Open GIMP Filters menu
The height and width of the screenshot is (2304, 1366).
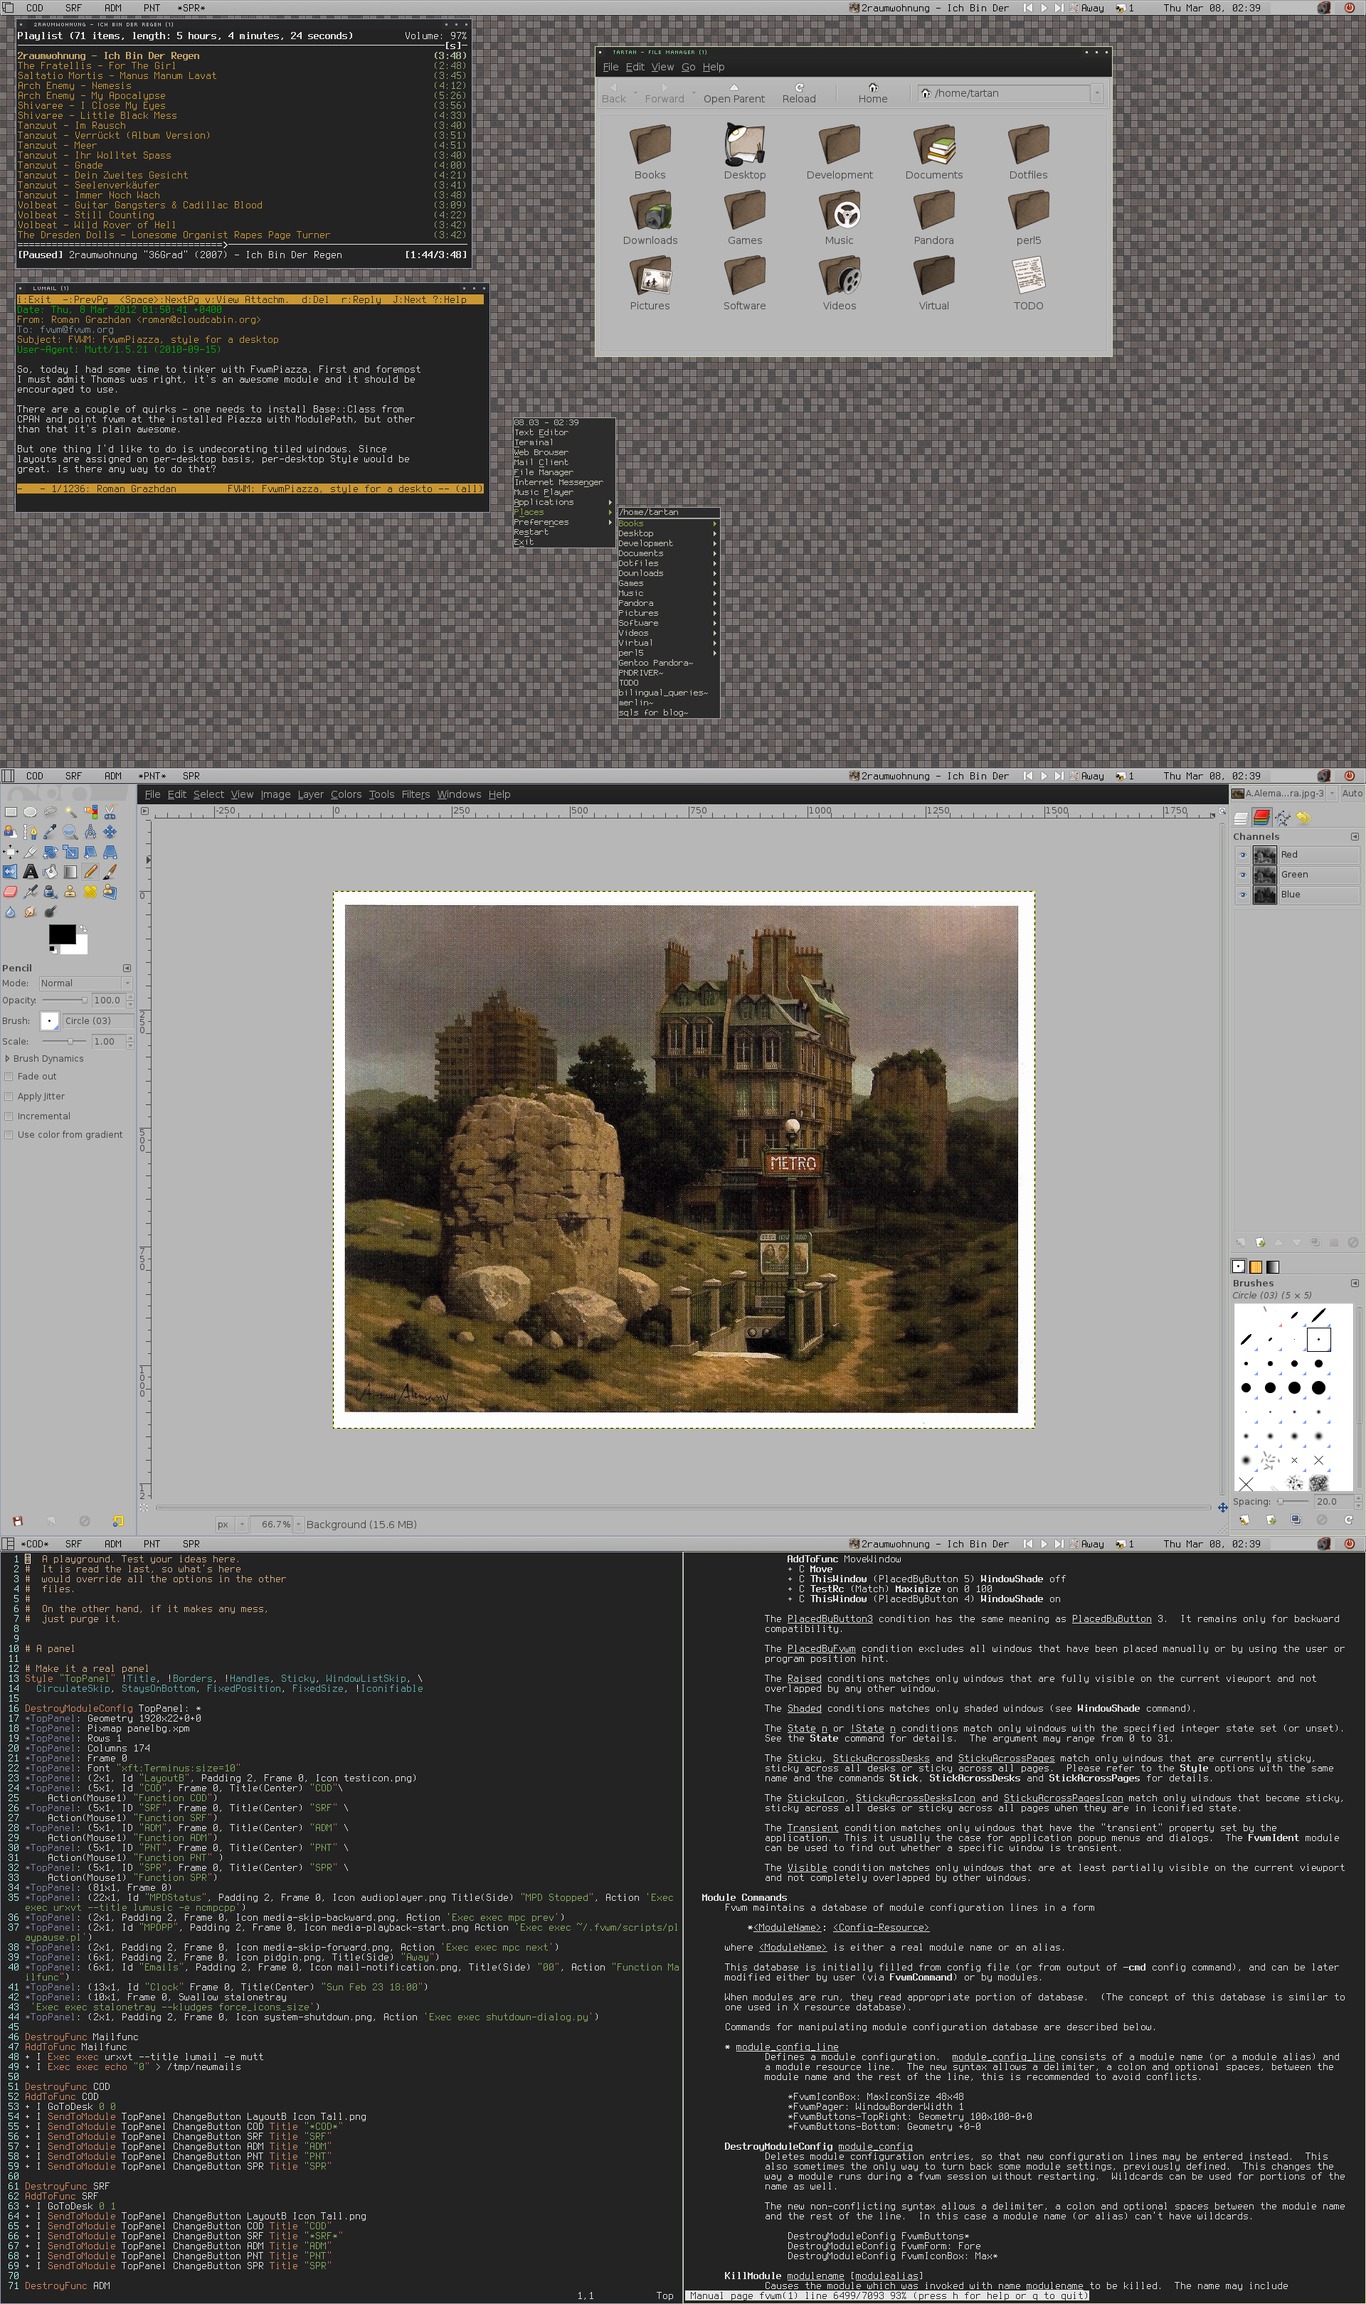[x=416, y=794]
